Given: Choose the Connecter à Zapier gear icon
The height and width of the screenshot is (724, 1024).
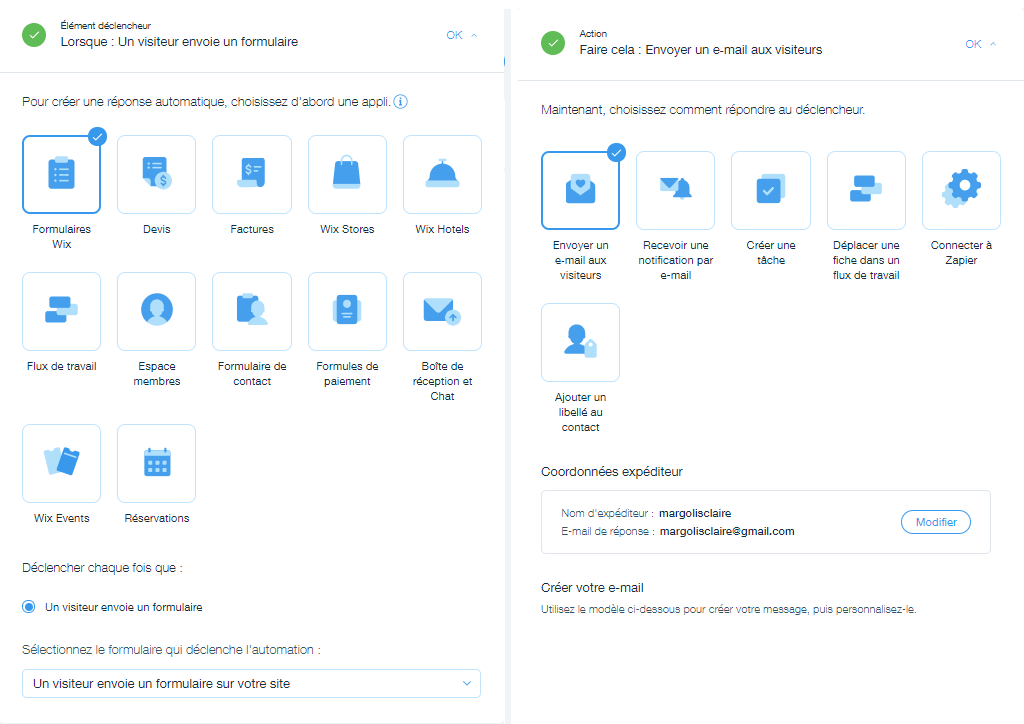Looking at the screenshot, I should (x=961, y=190).
